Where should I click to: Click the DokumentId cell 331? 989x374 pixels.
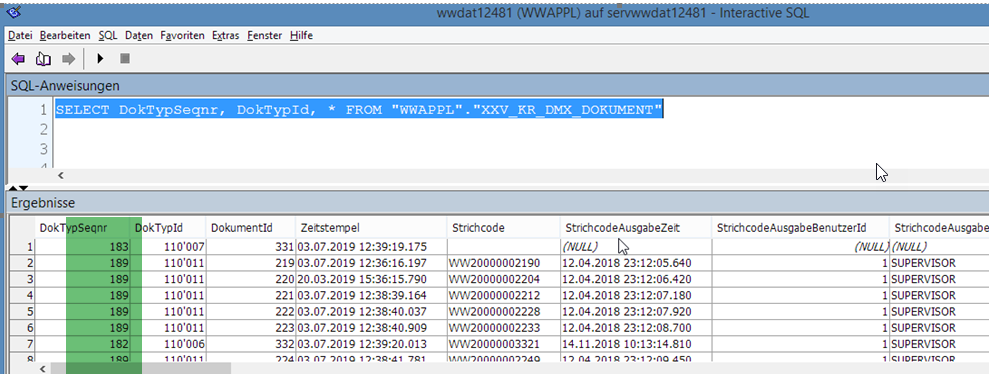click(x=251, y=247)
